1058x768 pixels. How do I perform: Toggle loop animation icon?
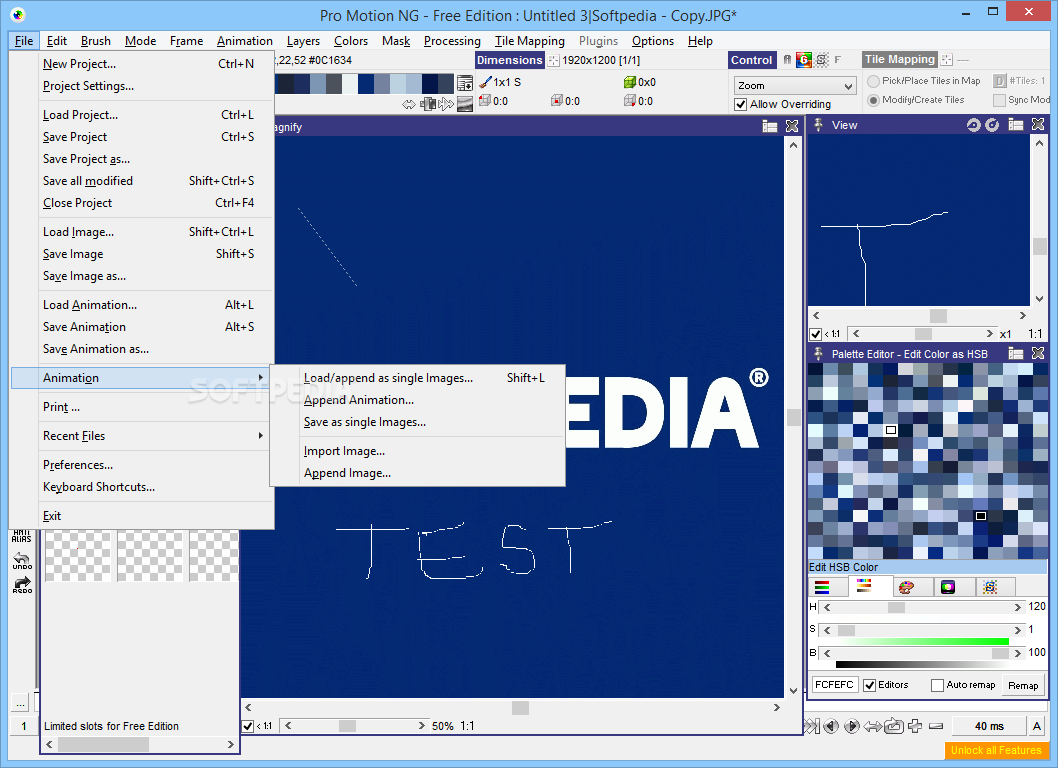tap(893, 726)
